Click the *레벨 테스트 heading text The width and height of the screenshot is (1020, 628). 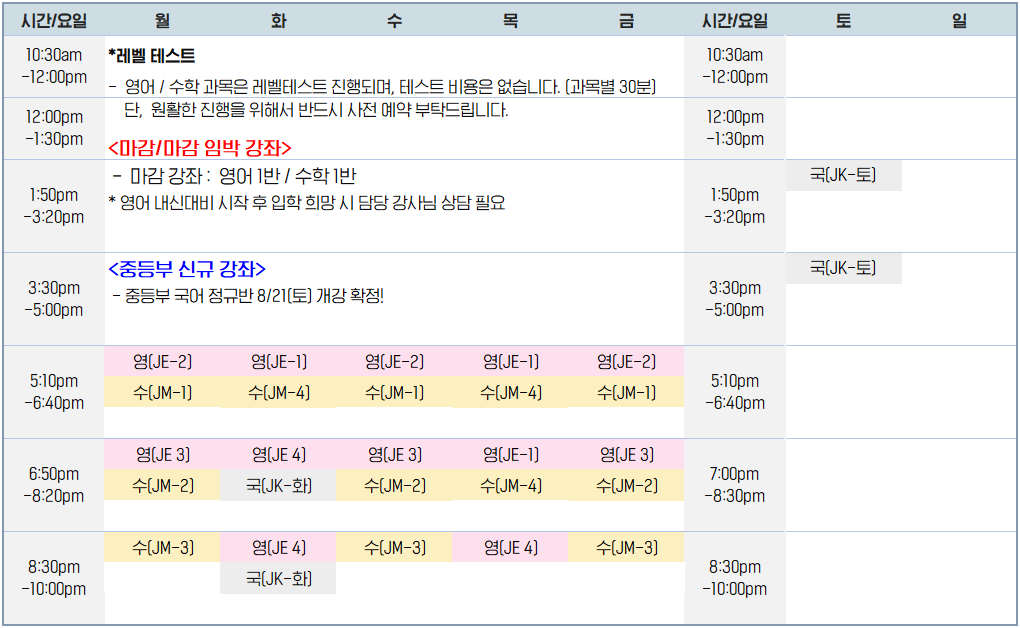coord(151,57)
